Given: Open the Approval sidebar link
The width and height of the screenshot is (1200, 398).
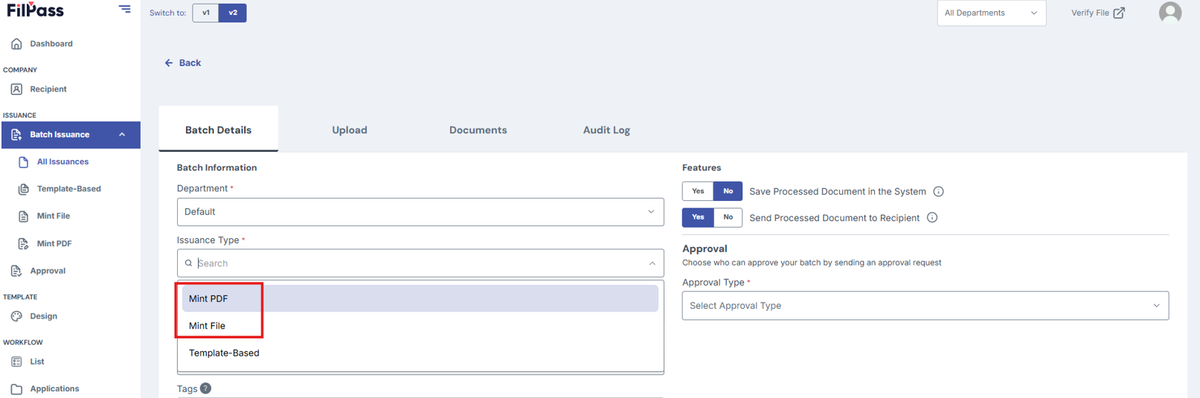Looking at the screenshot, I should tap(48, 271).
